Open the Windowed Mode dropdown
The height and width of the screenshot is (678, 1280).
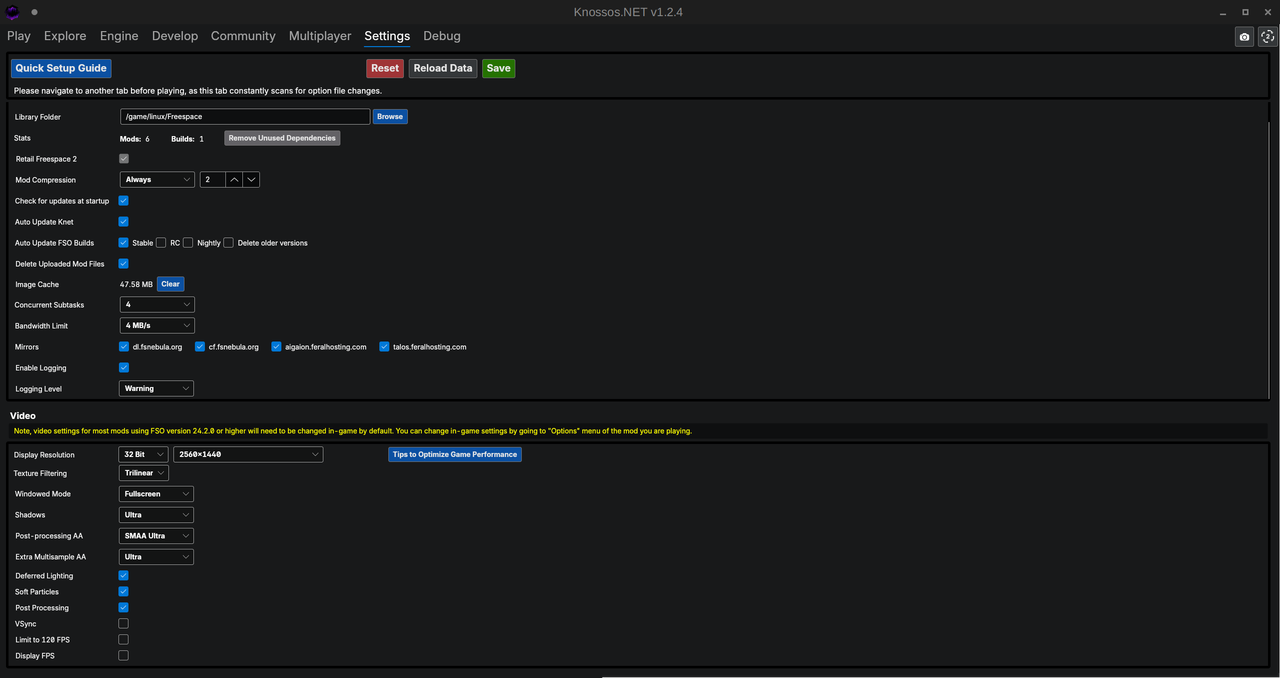(157, 494)
